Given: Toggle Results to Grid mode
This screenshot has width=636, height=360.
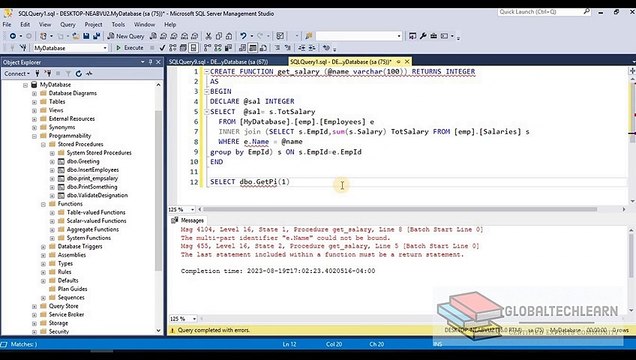Looking at the screenshot, I should tap(253, 48).
